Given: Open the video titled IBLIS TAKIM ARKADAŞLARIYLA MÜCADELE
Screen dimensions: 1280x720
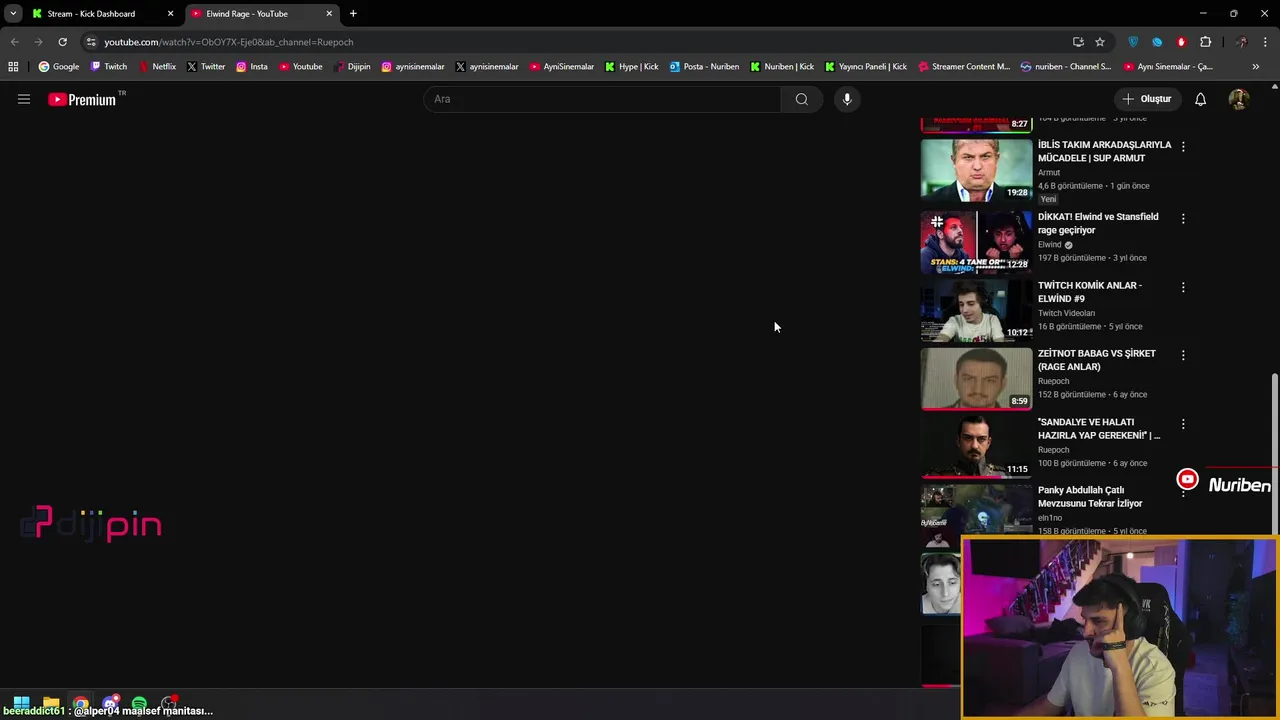Looking at the screenshot, I should click(x=1104, y=151).
